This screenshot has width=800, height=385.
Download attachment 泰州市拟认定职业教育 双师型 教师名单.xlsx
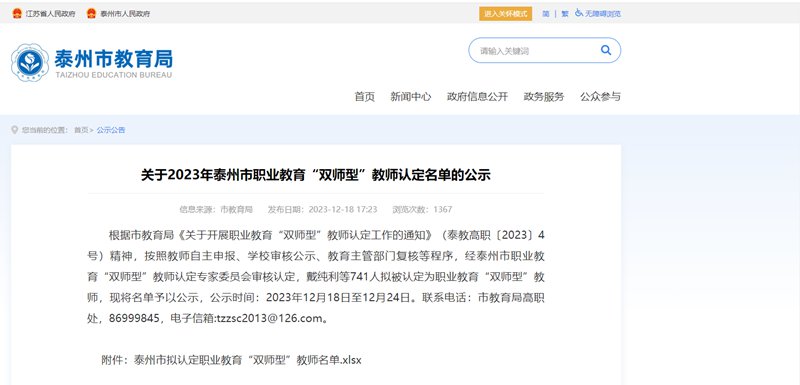point(247,360)
